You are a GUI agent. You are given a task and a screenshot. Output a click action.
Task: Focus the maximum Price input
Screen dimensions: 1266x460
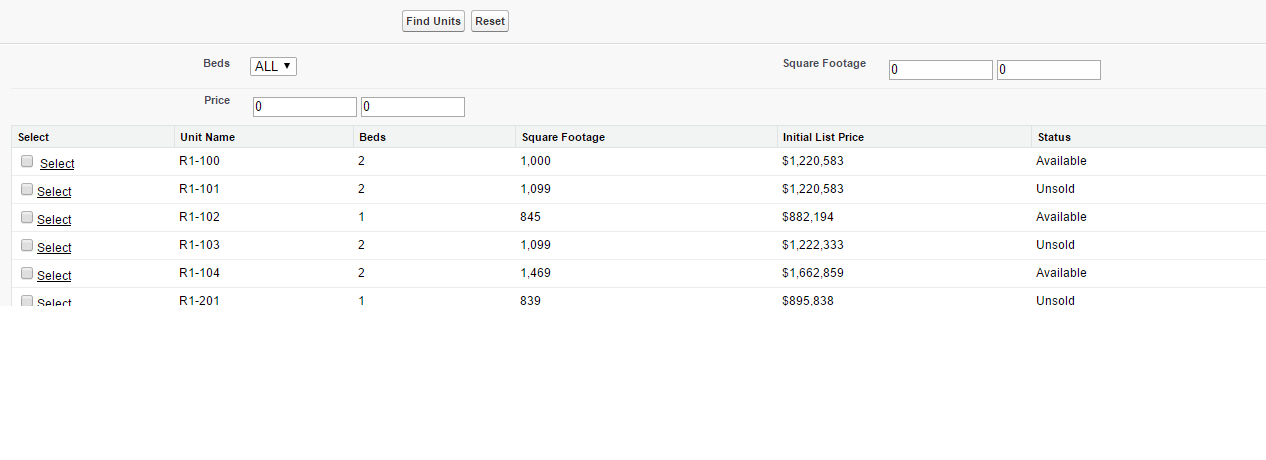click(412, 107)
